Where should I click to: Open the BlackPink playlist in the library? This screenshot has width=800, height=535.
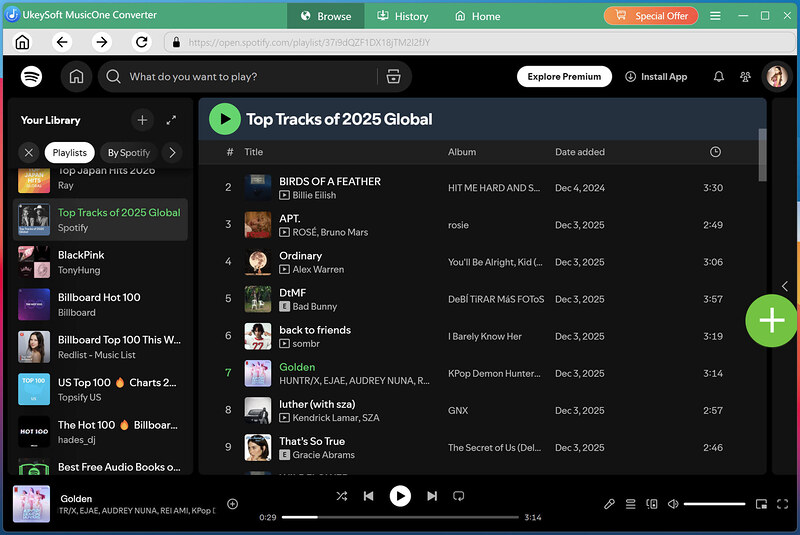(100, 262)
